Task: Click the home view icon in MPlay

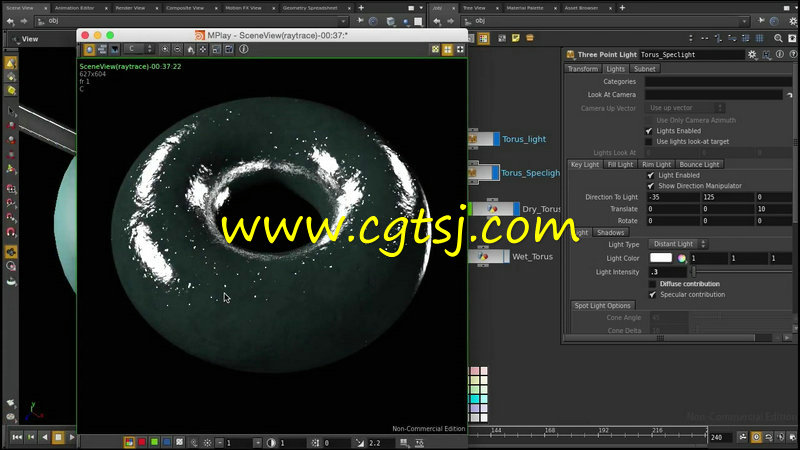Action: click(190, 49)
